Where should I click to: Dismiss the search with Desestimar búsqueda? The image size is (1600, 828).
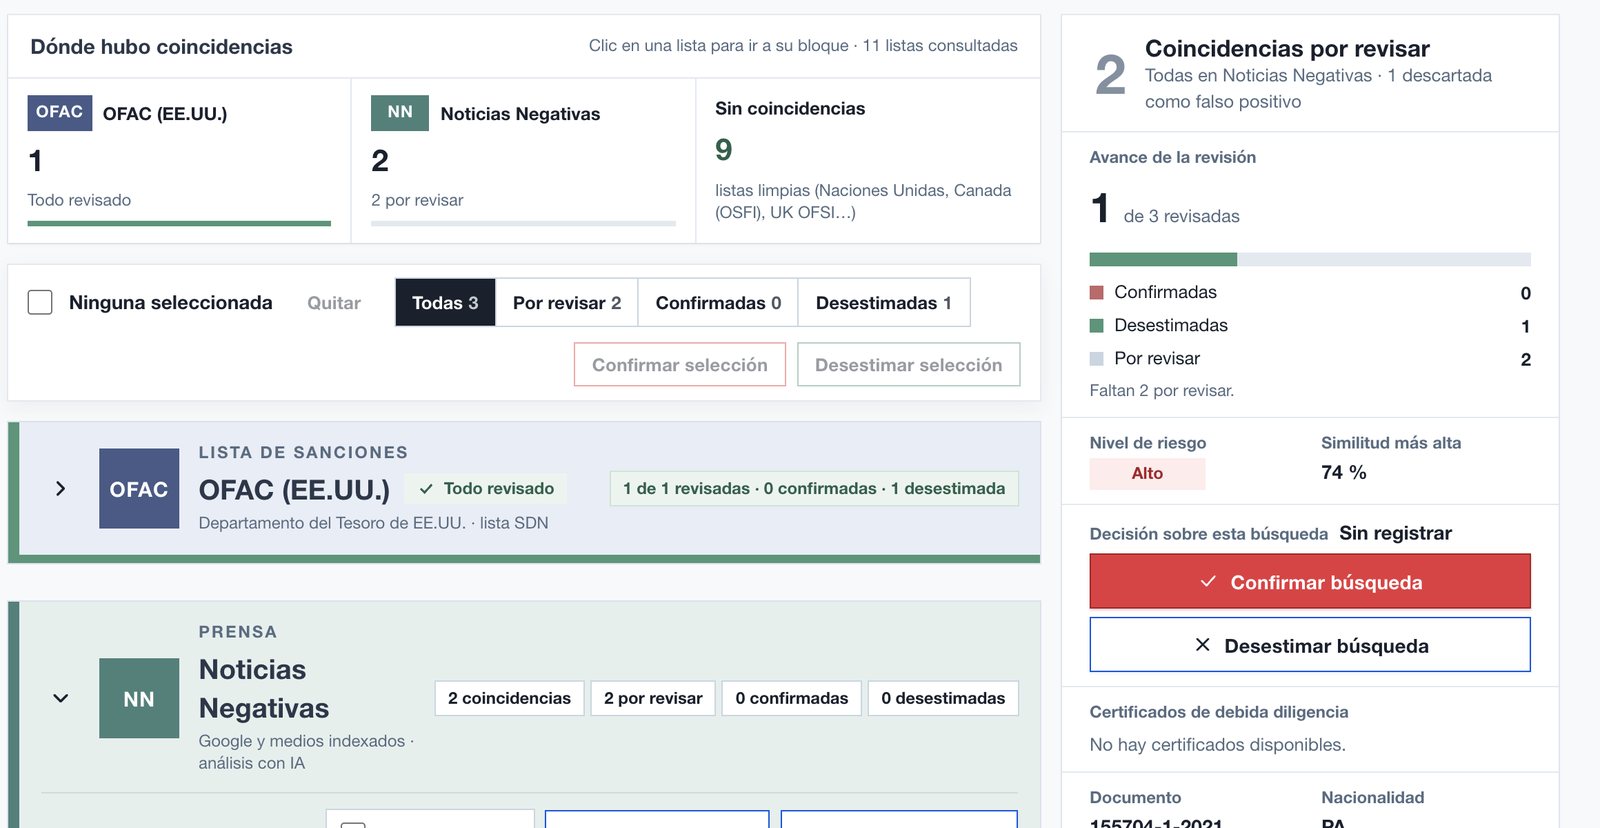1310,645
